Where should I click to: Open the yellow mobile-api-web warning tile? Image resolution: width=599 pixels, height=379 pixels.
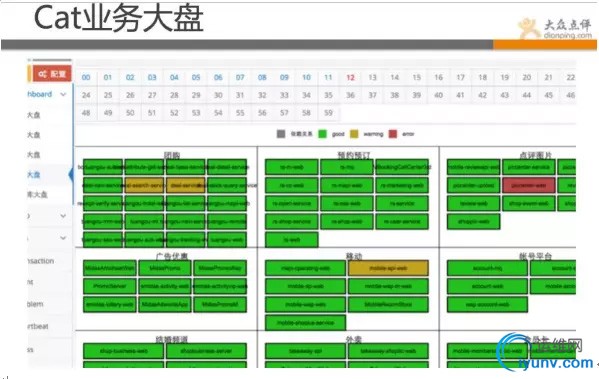tap(388, 268)
